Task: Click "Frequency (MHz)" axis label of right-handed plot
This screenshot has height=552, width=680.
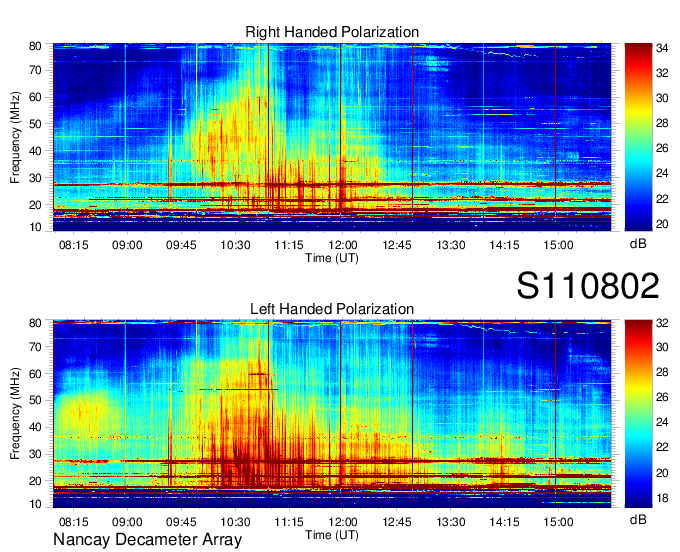Action: pyautogui.click(x=15, y=137)
